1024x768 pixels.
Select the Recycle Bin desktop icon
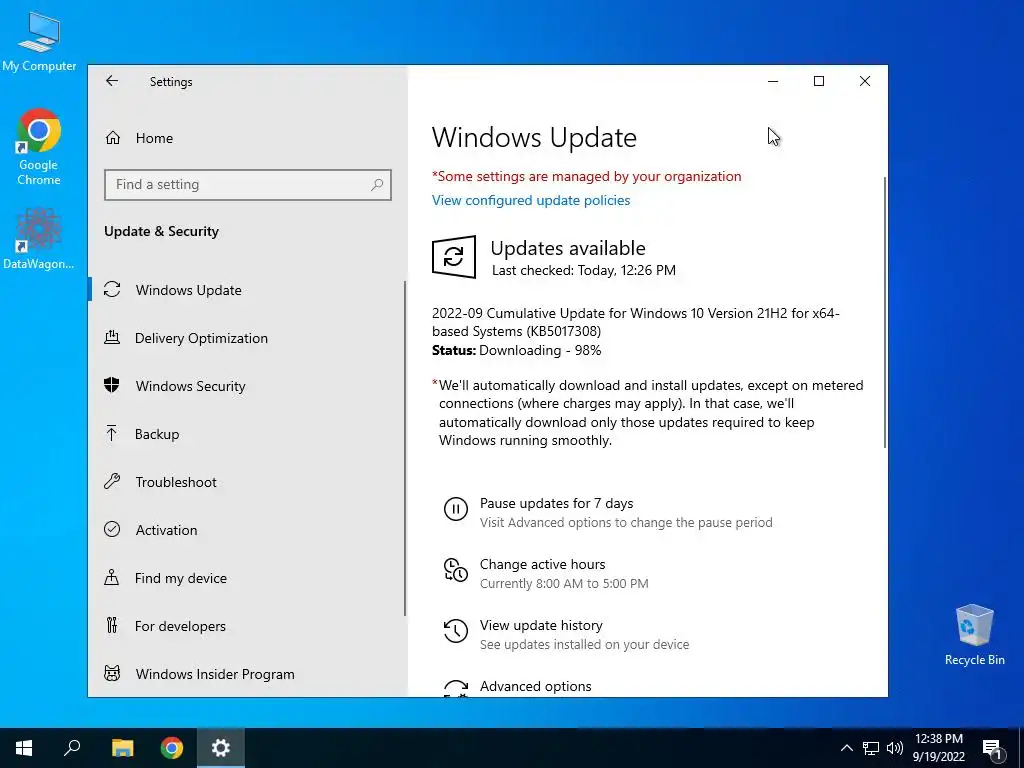974,635
